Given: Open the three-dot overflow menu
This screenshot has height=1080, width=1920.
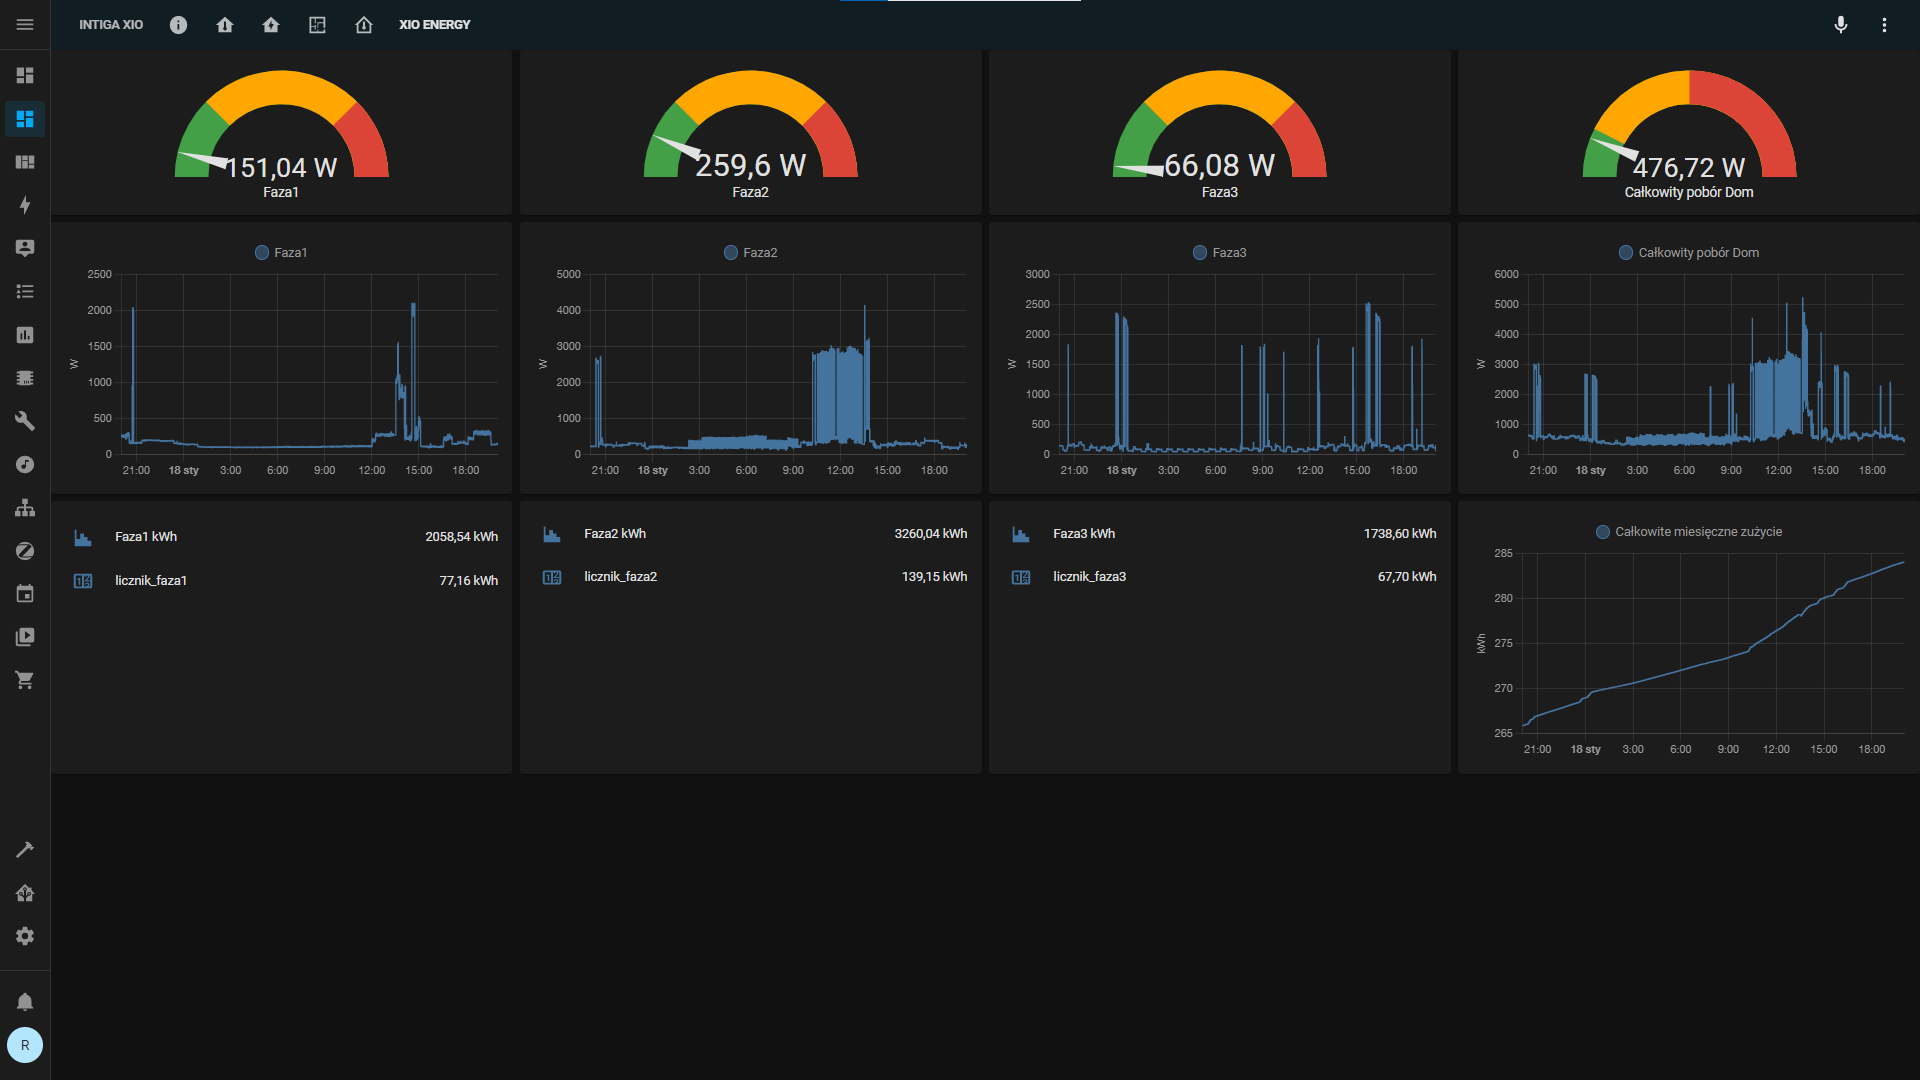Looking at the screenshot, I should pos(1884,25).
